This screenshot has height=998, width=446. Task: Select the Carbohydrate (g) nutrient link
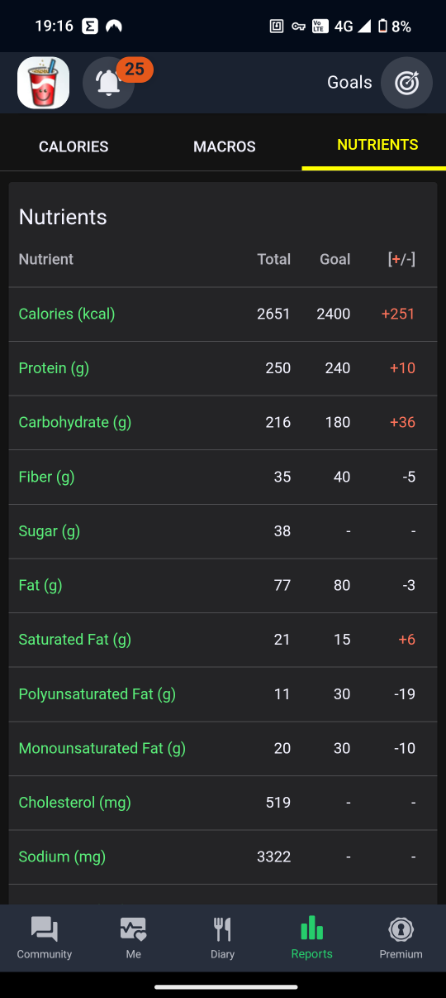tap(75, 422)
